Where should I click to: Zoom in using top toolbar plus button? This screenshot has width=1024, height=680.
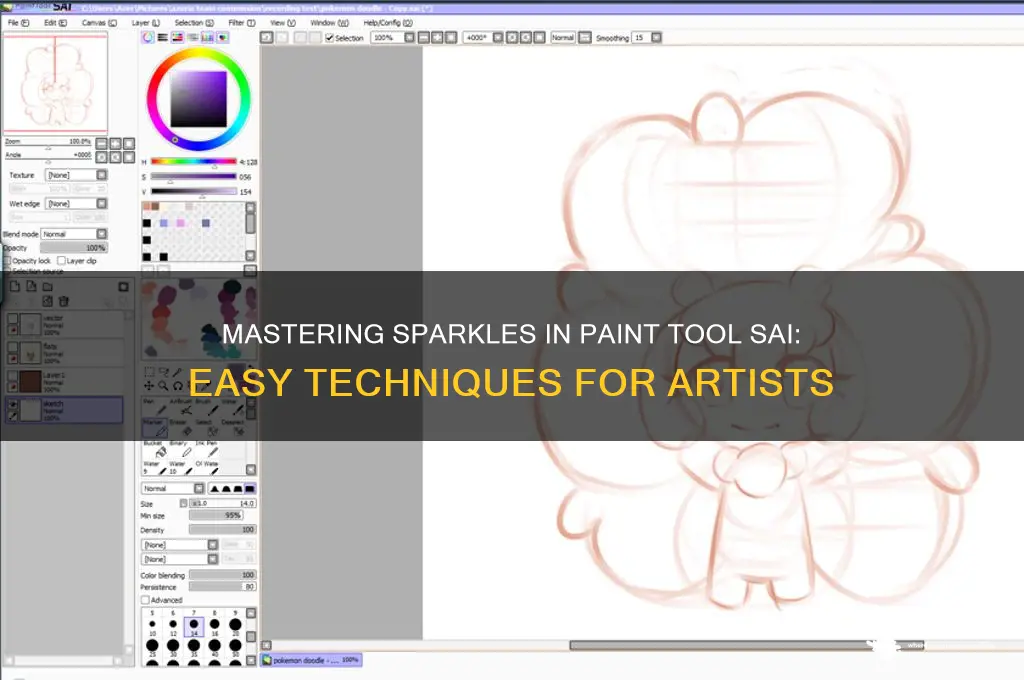[437, 38]
